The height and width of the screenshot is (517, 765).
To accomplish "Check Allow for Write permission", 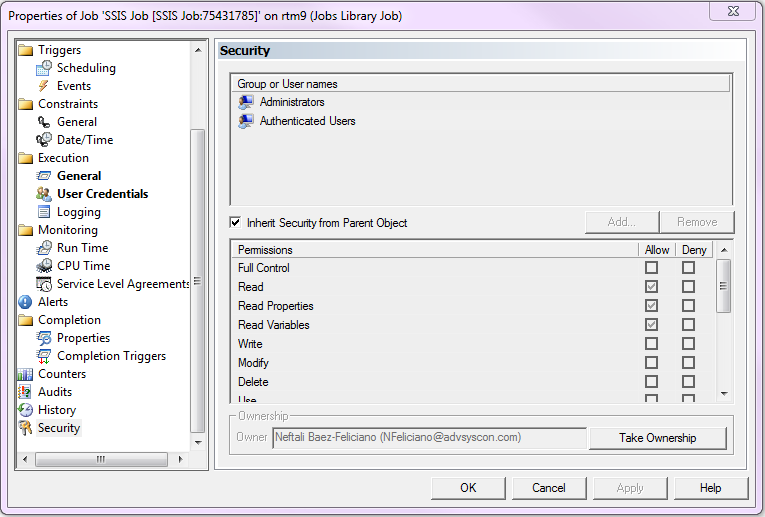I will (651, 344).
